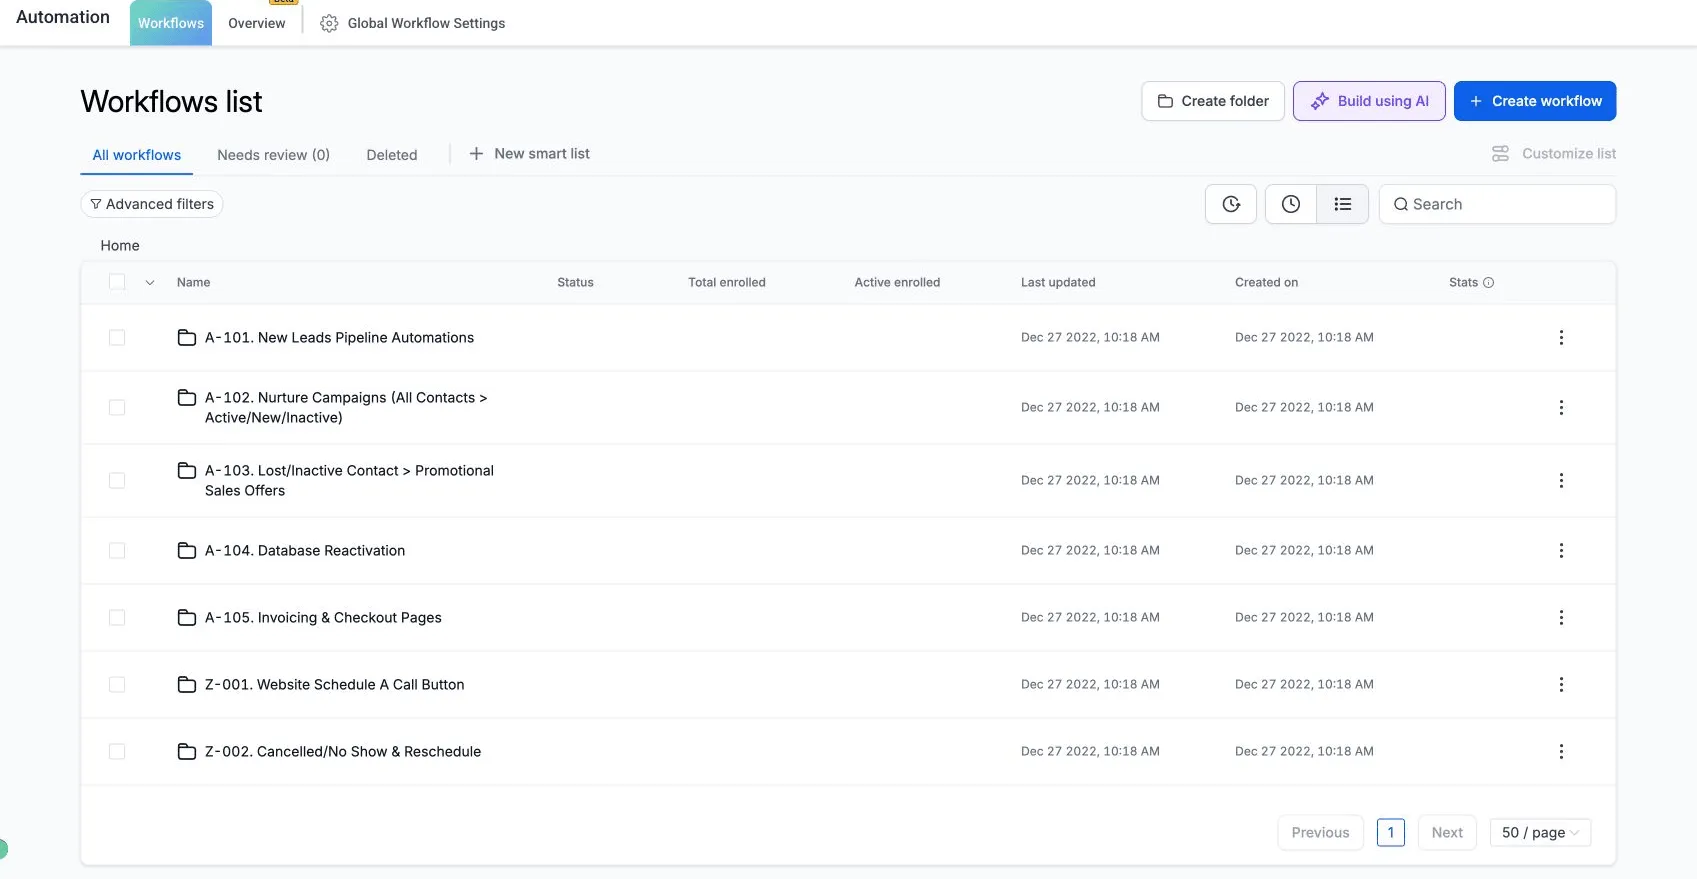The height and width of the screenshot is (879, 1697).
Task: Open three-dot menu for A-103 row
Action: coord(1561,481)
